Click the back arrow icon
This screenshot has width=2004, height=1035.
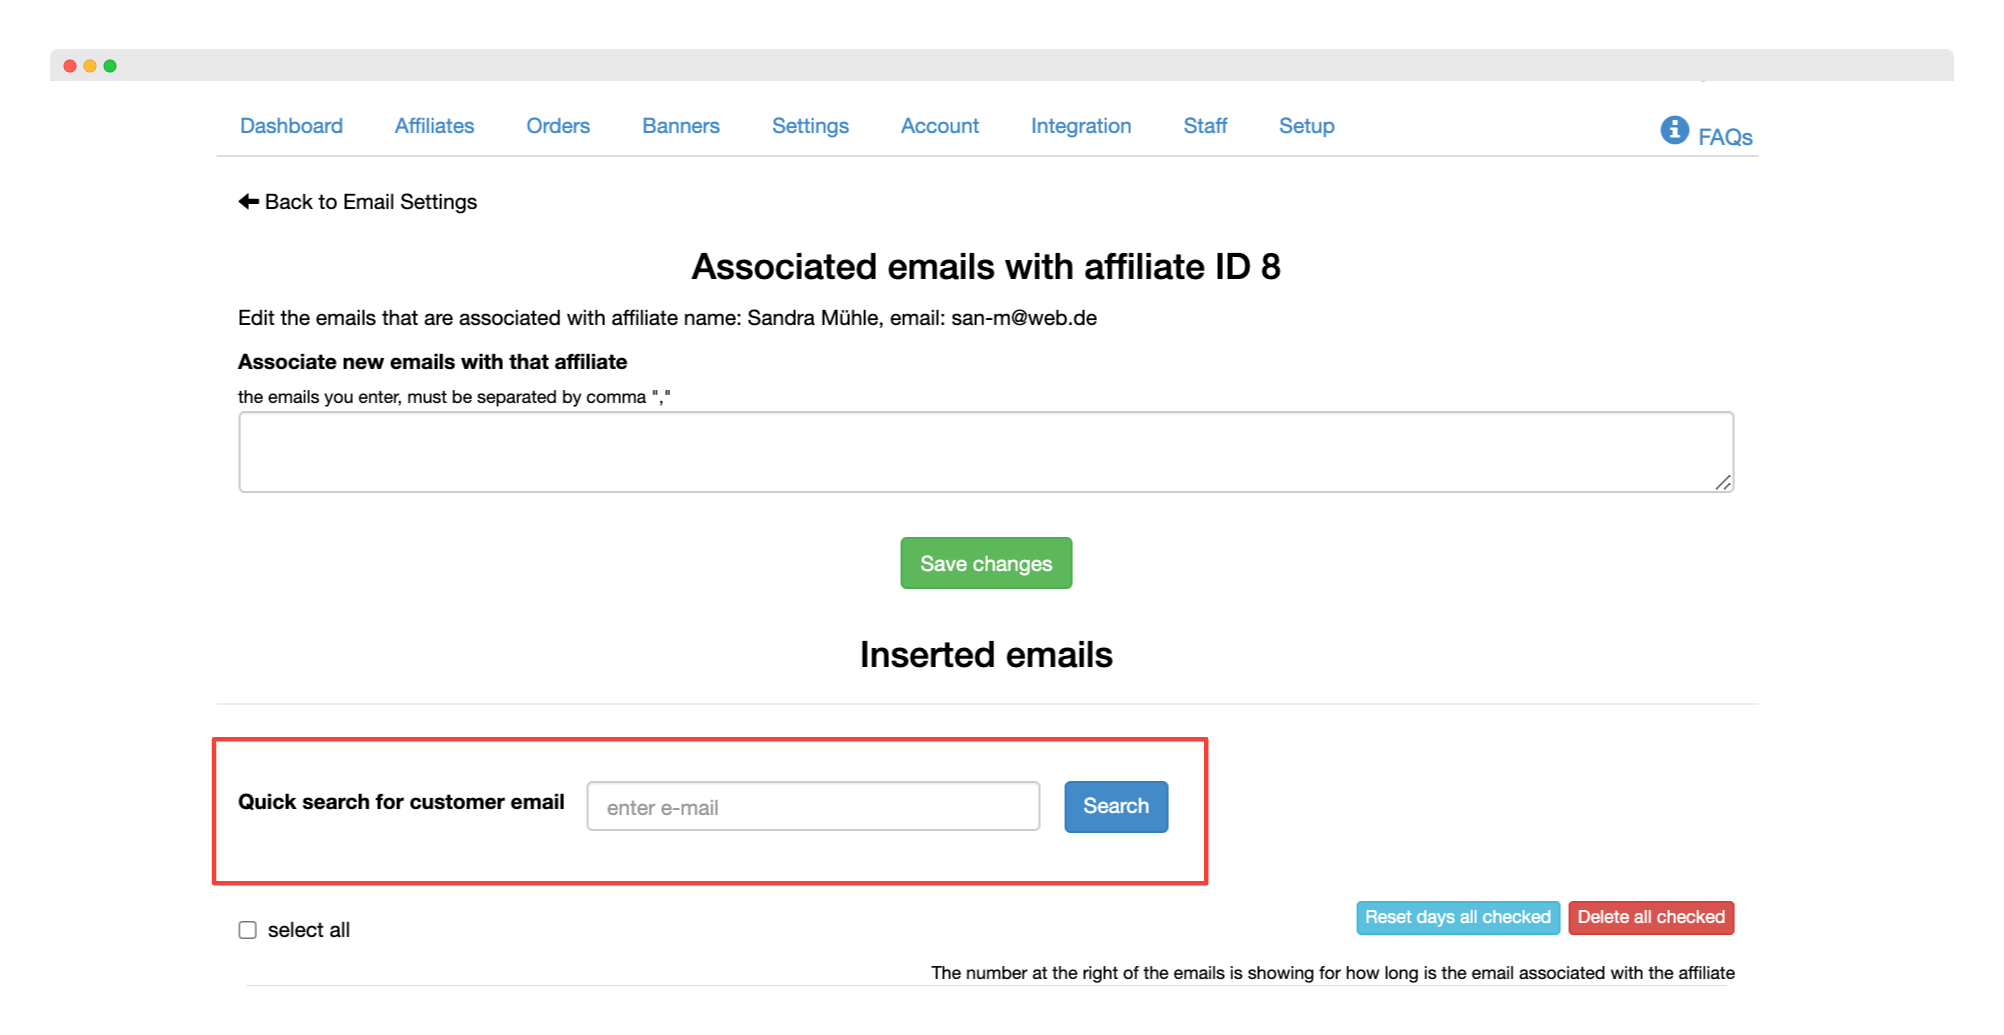point(249,202)
